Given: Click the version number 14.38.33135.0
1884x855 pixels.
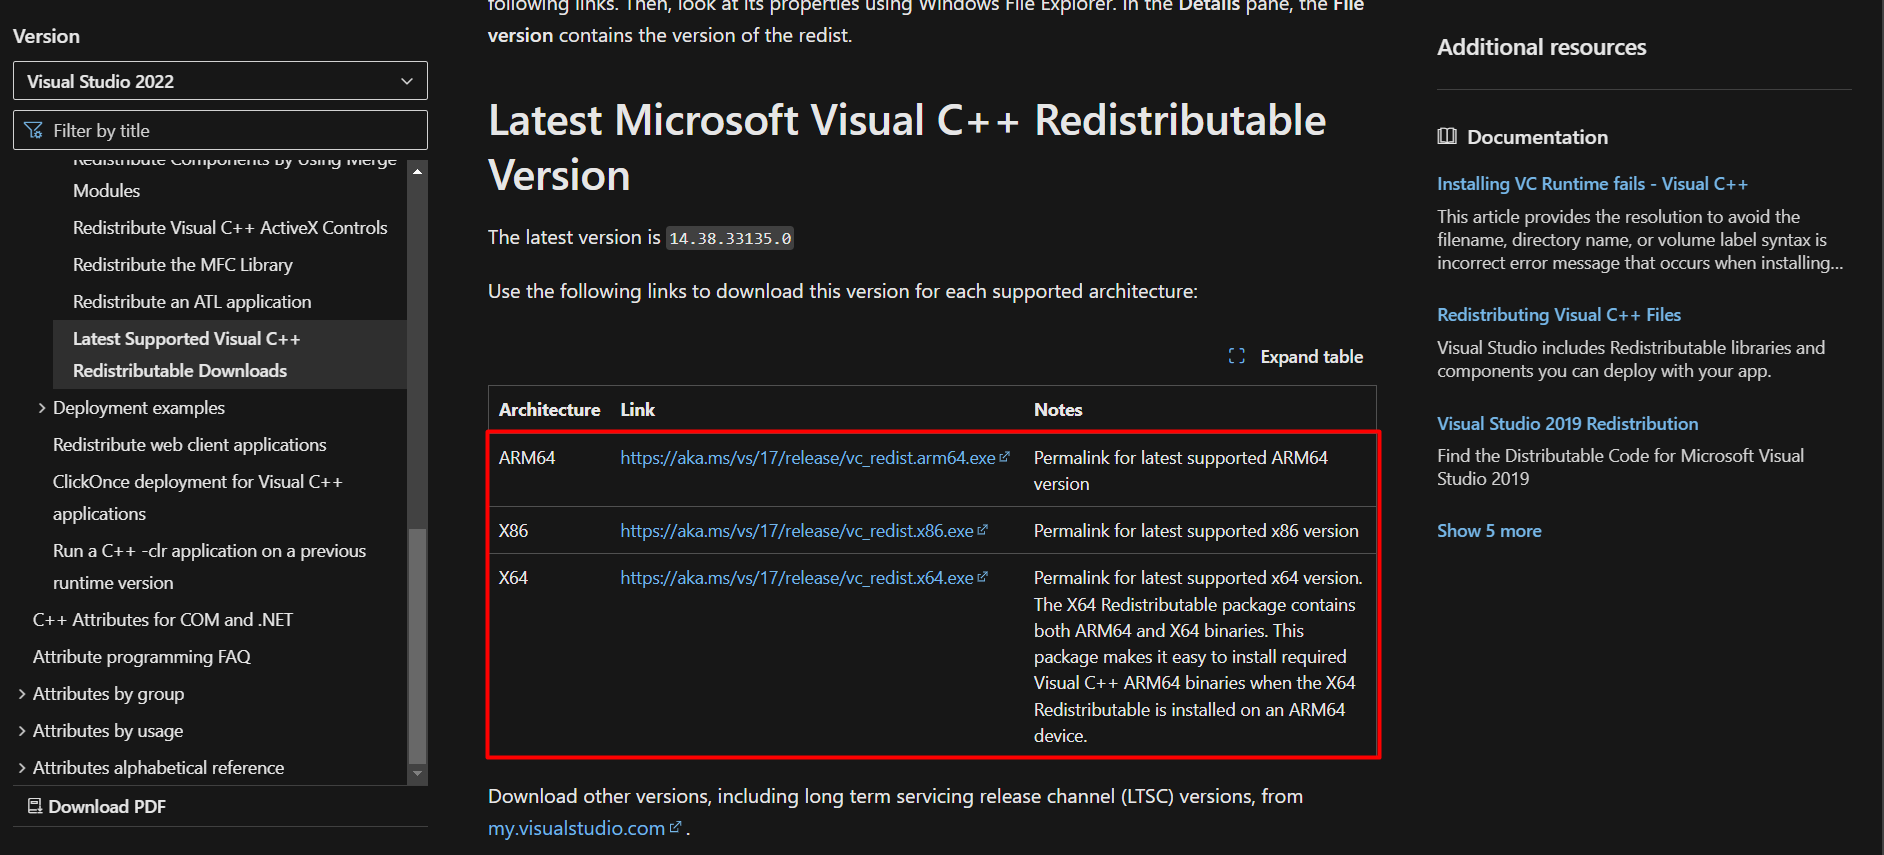Looking at the screenshot, I should (x=730, y=238).
